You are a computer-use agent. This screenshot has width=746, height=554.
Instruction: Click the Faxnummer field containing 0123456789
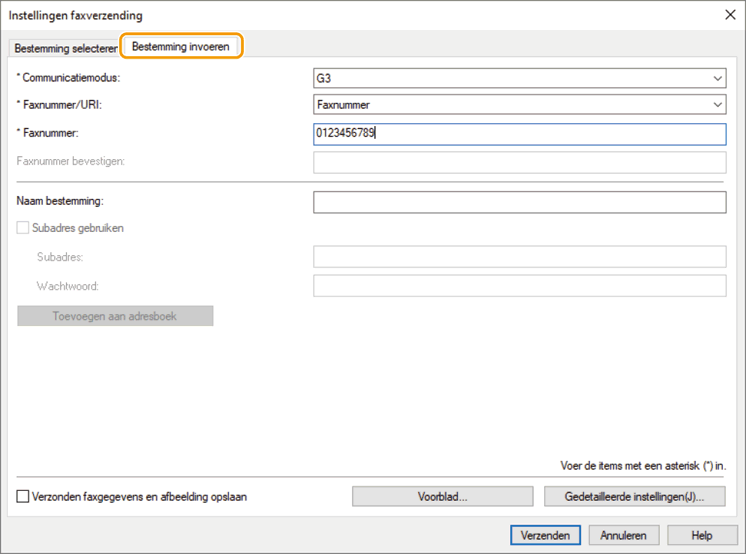click(x=519, y=134)
